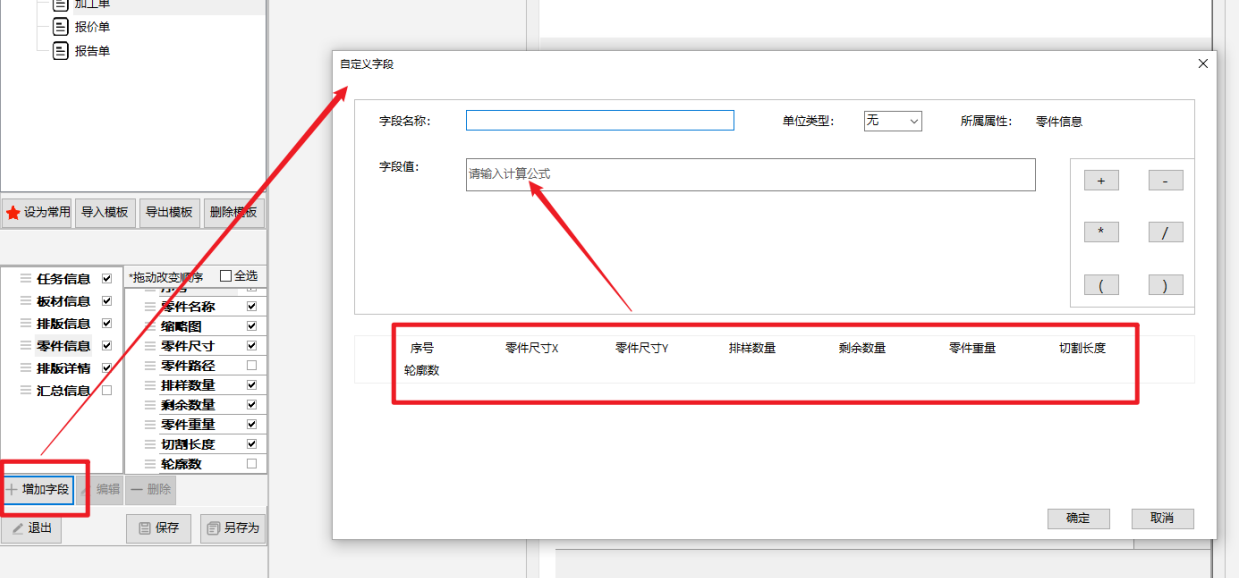The width and height of the screenshot is (1240, 578).
Task: Click the disk icon on 保存 button
Action: click(x=144, y=528)
